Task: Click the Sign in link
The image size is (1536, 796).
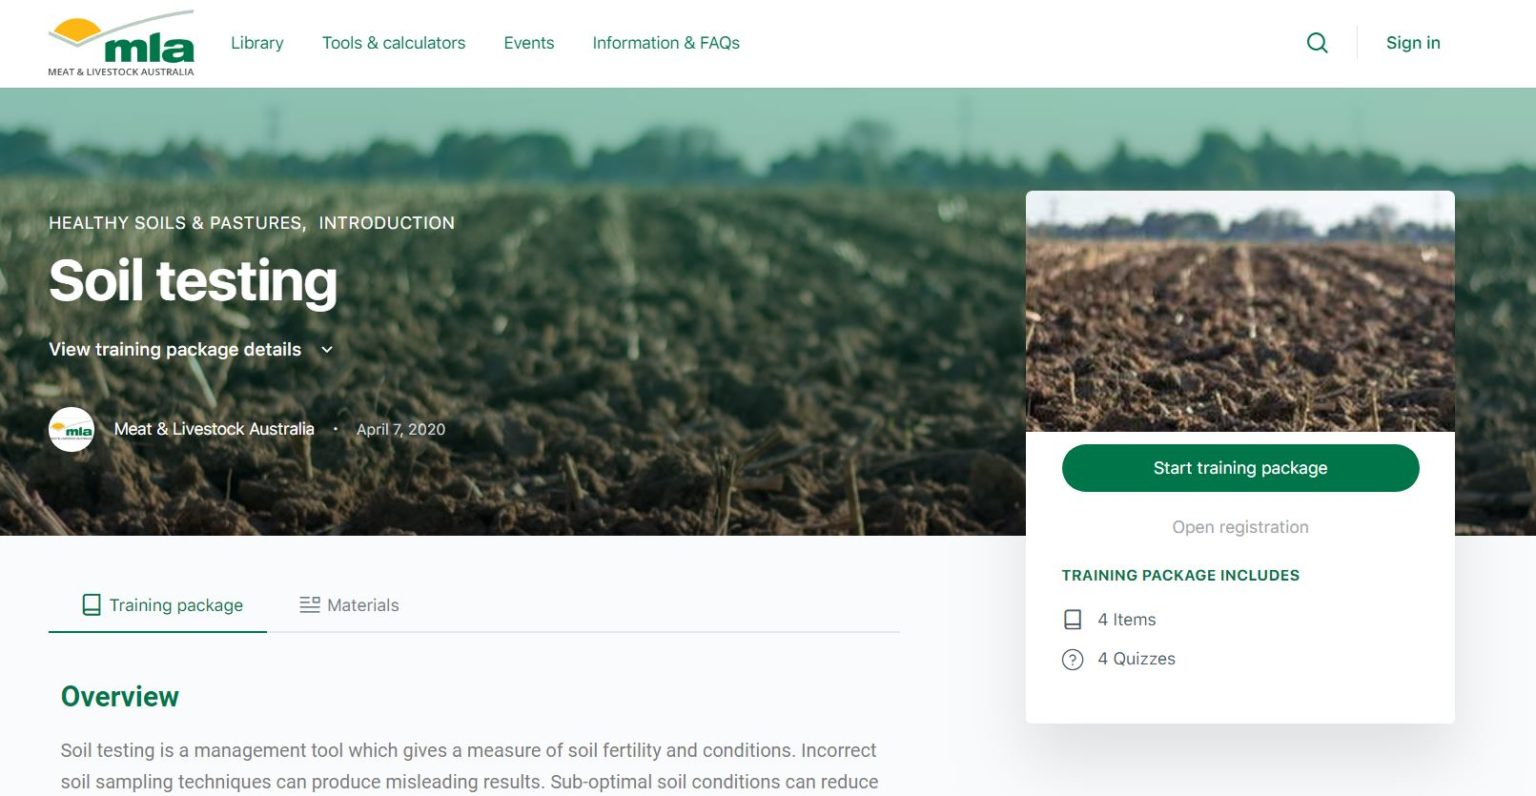Action: 1413,43
